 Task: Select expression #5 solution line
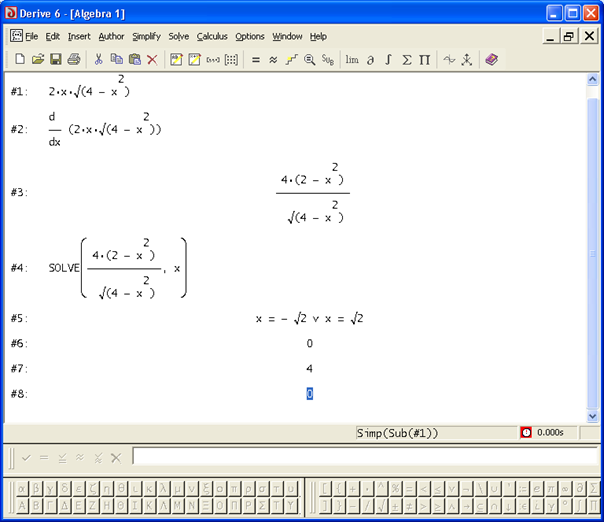309,319
